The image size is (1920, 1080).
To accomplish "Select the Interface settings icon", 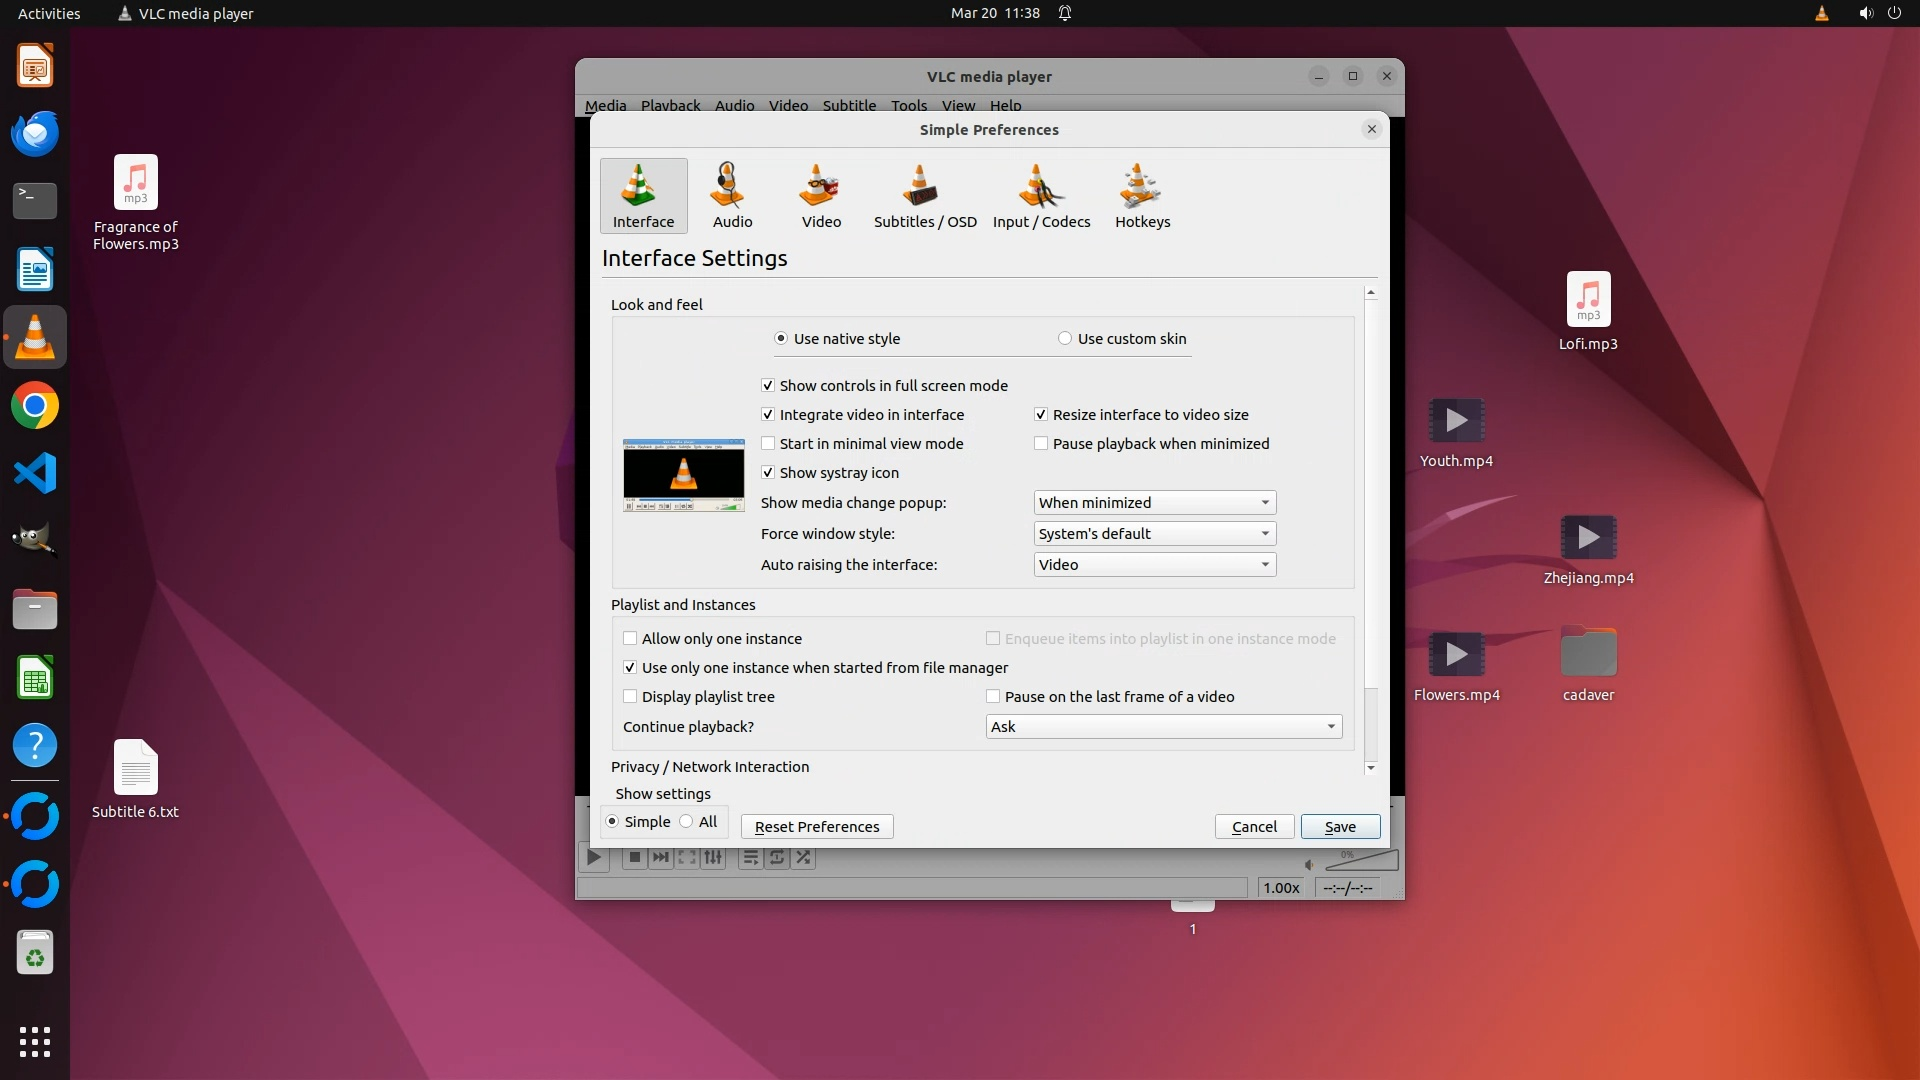I will 643,196.
